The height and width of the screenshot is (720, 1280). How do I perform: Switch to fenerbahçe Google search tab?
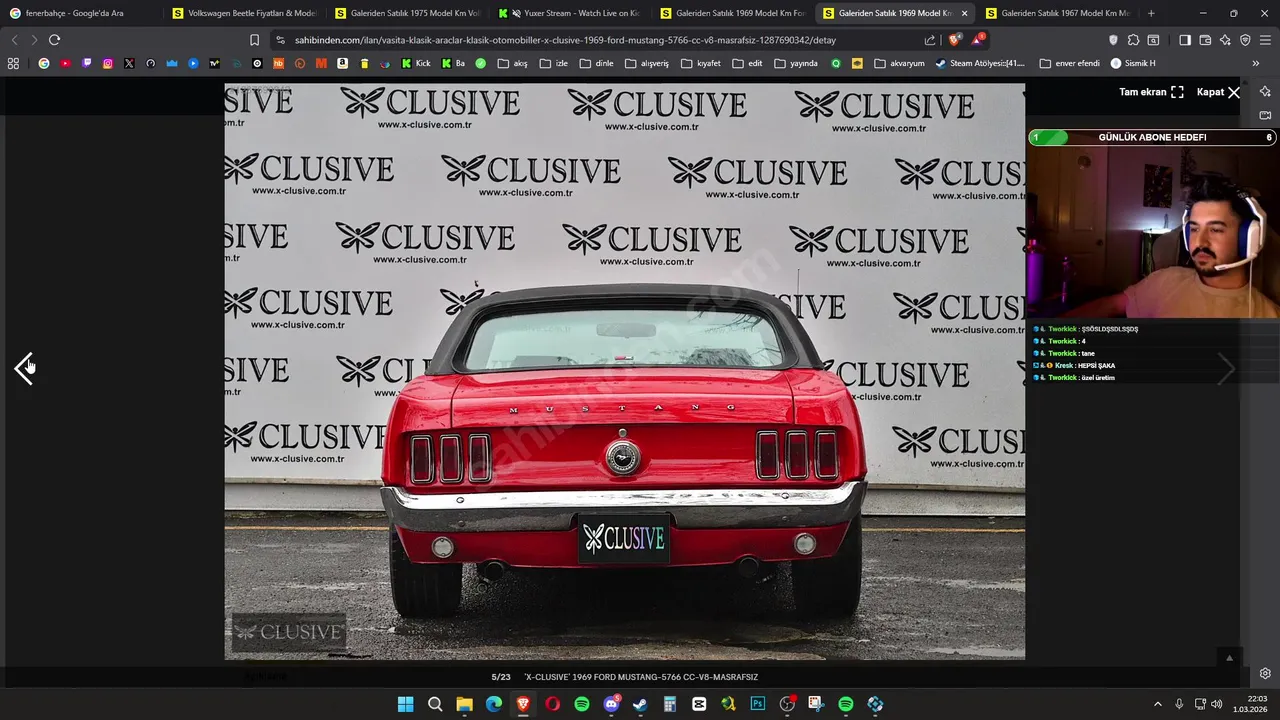(80, 13)
